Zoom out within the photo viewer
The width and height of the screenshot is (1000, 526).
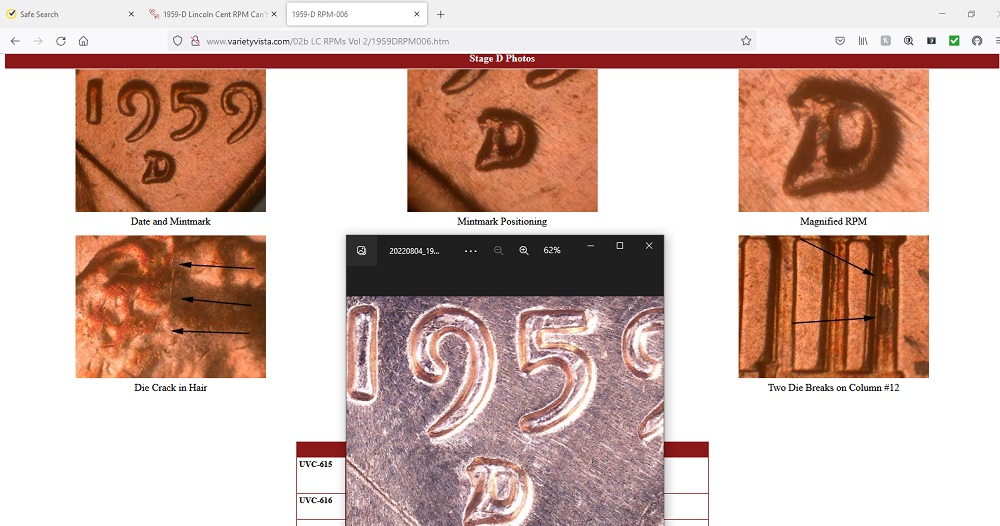[x=499, y=251]
